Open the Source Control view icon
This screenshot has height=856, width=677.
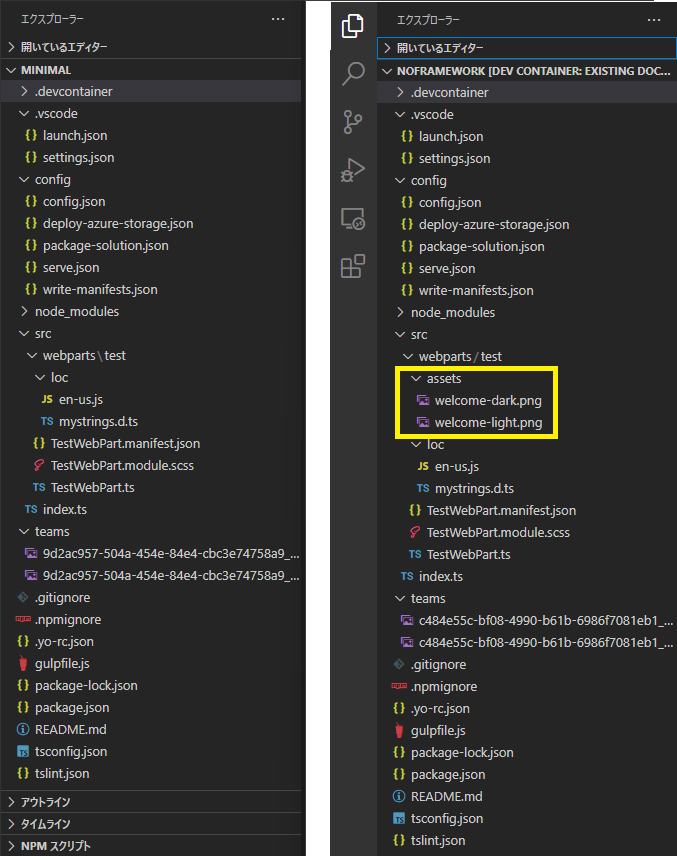(x=353, y=121)
